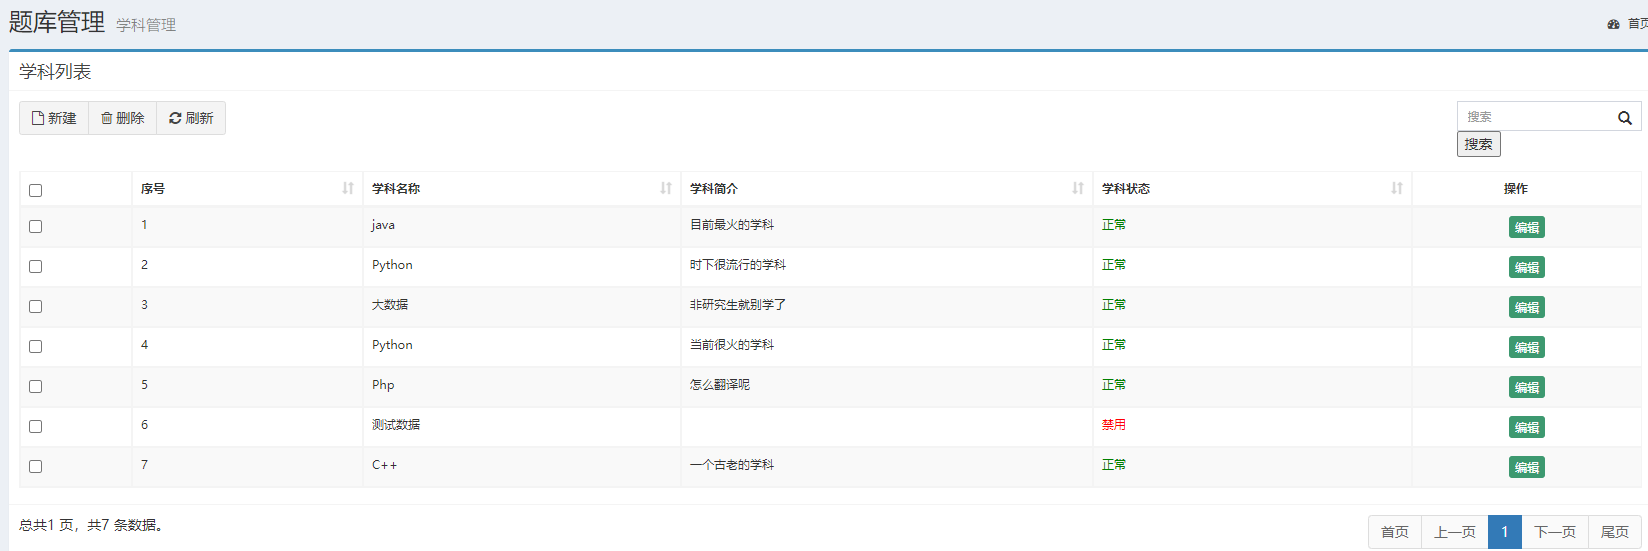Click the red 禁用 status text
Screen dimensions: 1648x551
coord(1114,425)
